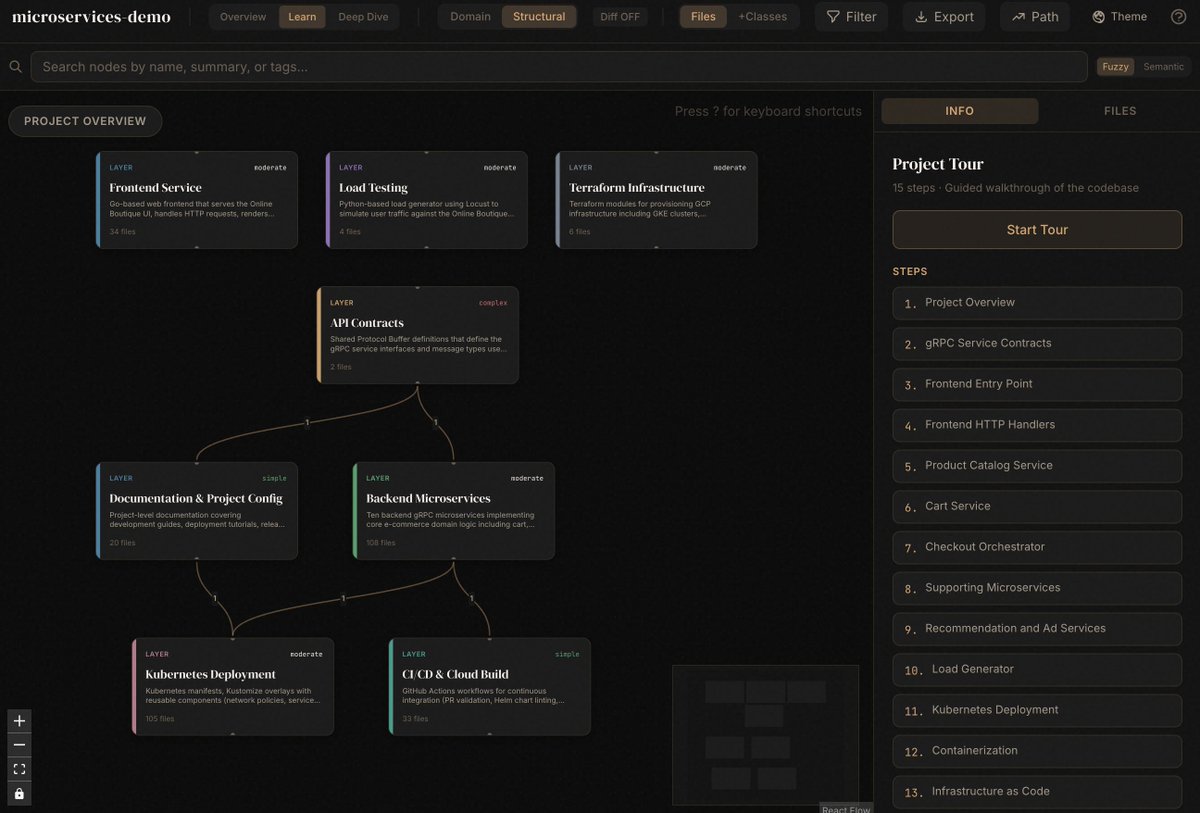Toggle the Diff OFF switch
Image resolution: width=1200 pixels, height=813 pixels.
click(x=620, y=16)
